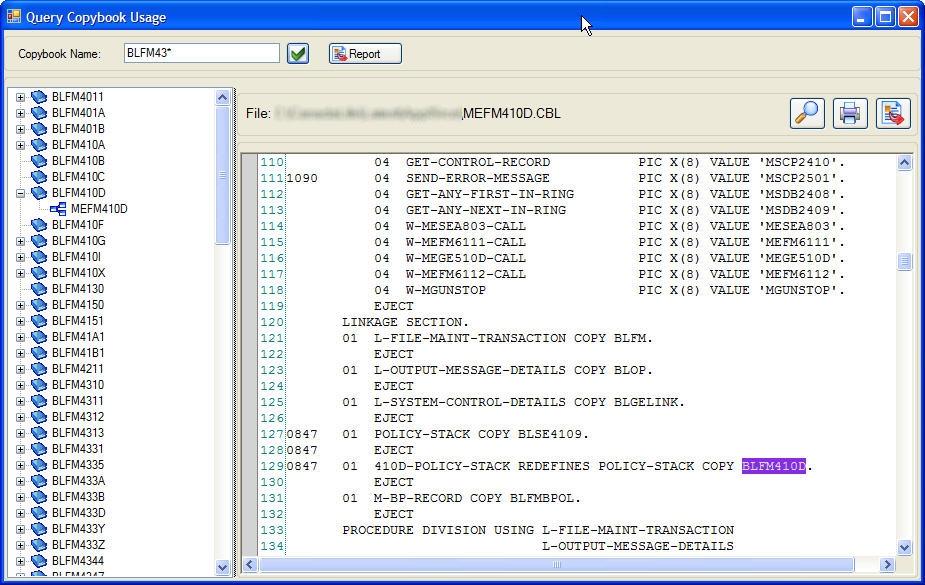Click the BLFM4312 copybook book icon
The width and height of the screenshot is (925, 585).
pyautogui.click(x=39, y=416)
